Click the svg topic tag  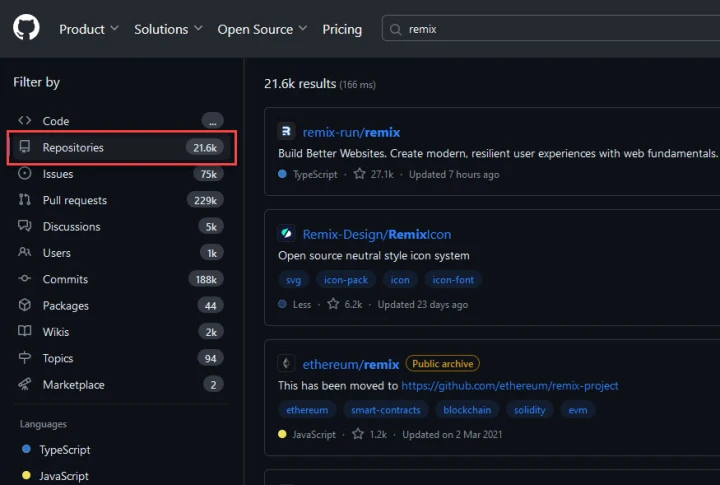tap(293, 280)
